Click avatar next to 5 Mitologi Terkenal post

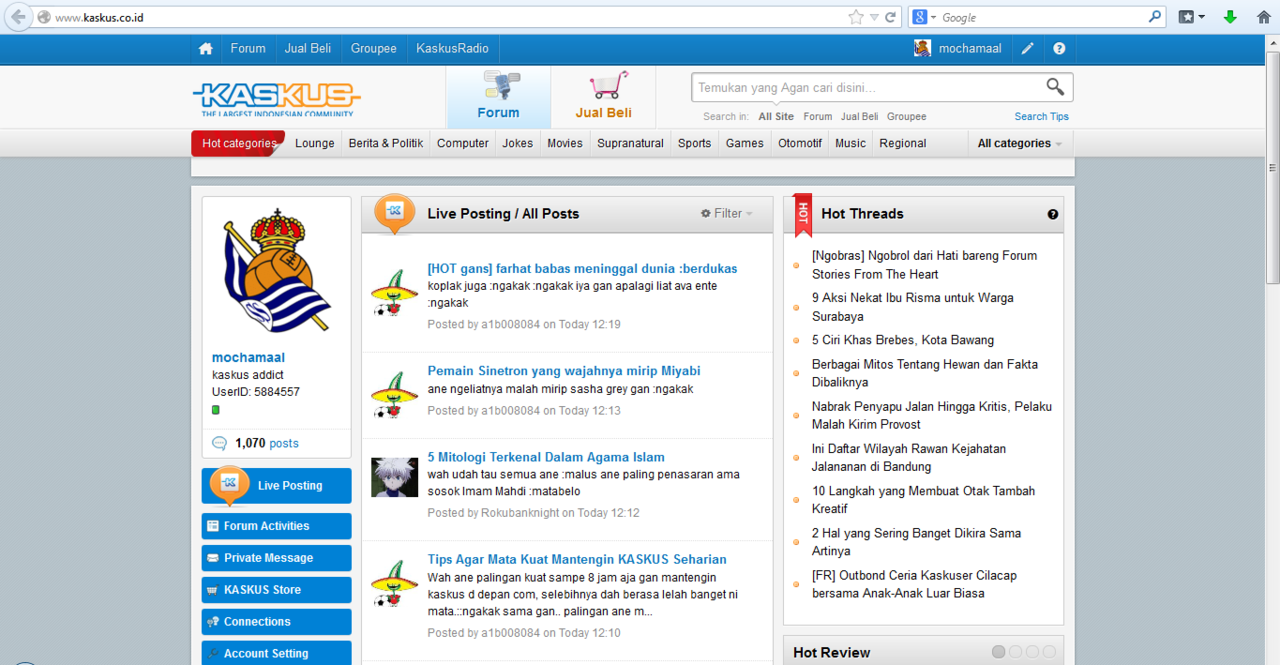click(x=394, y=478)
